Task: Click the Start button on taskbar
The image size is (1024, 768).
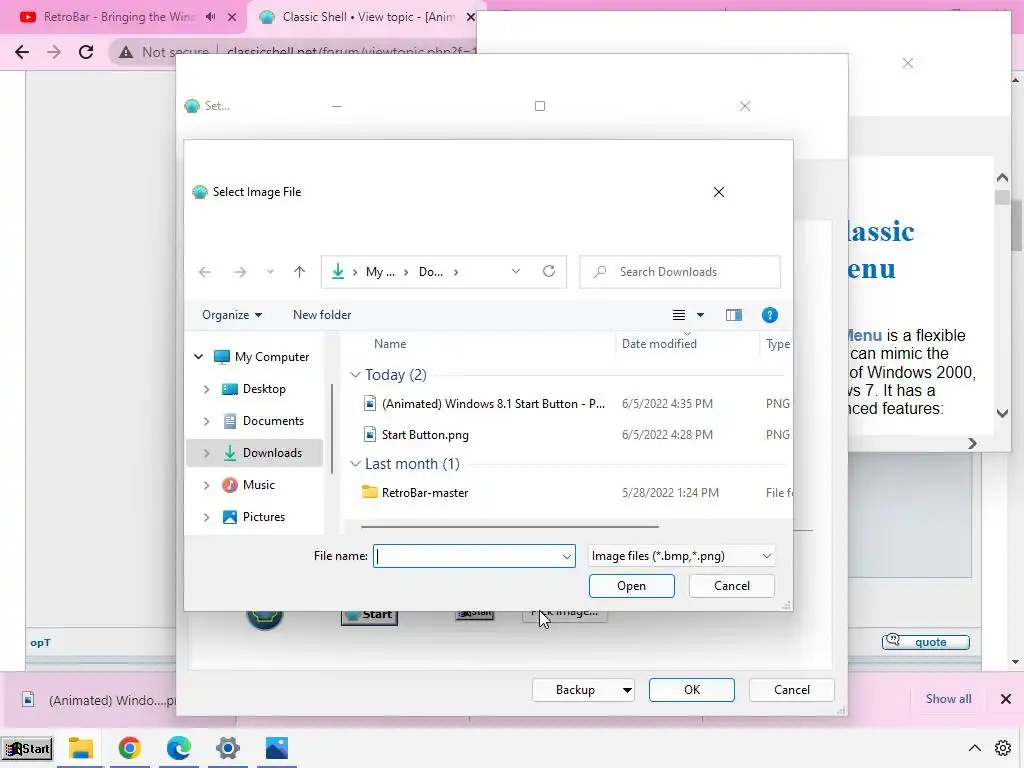Action: [x=27, y=748]
